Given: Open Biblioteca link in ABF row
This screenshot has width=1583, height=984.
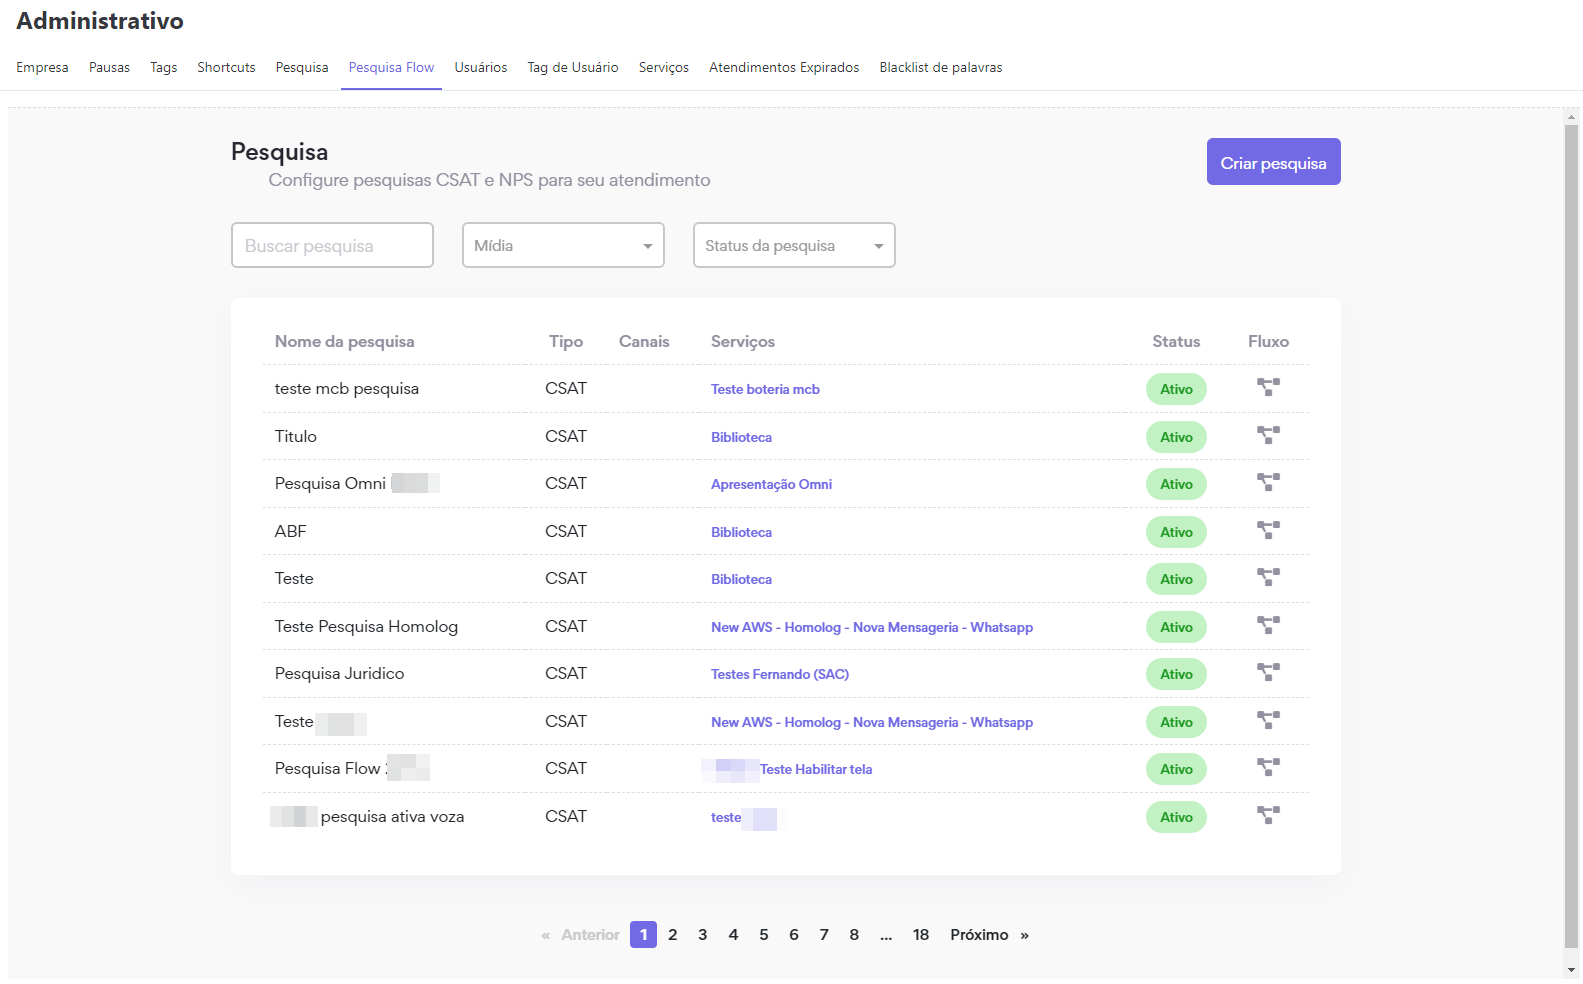Looking at the screenshot, I should tap(741, 532).
